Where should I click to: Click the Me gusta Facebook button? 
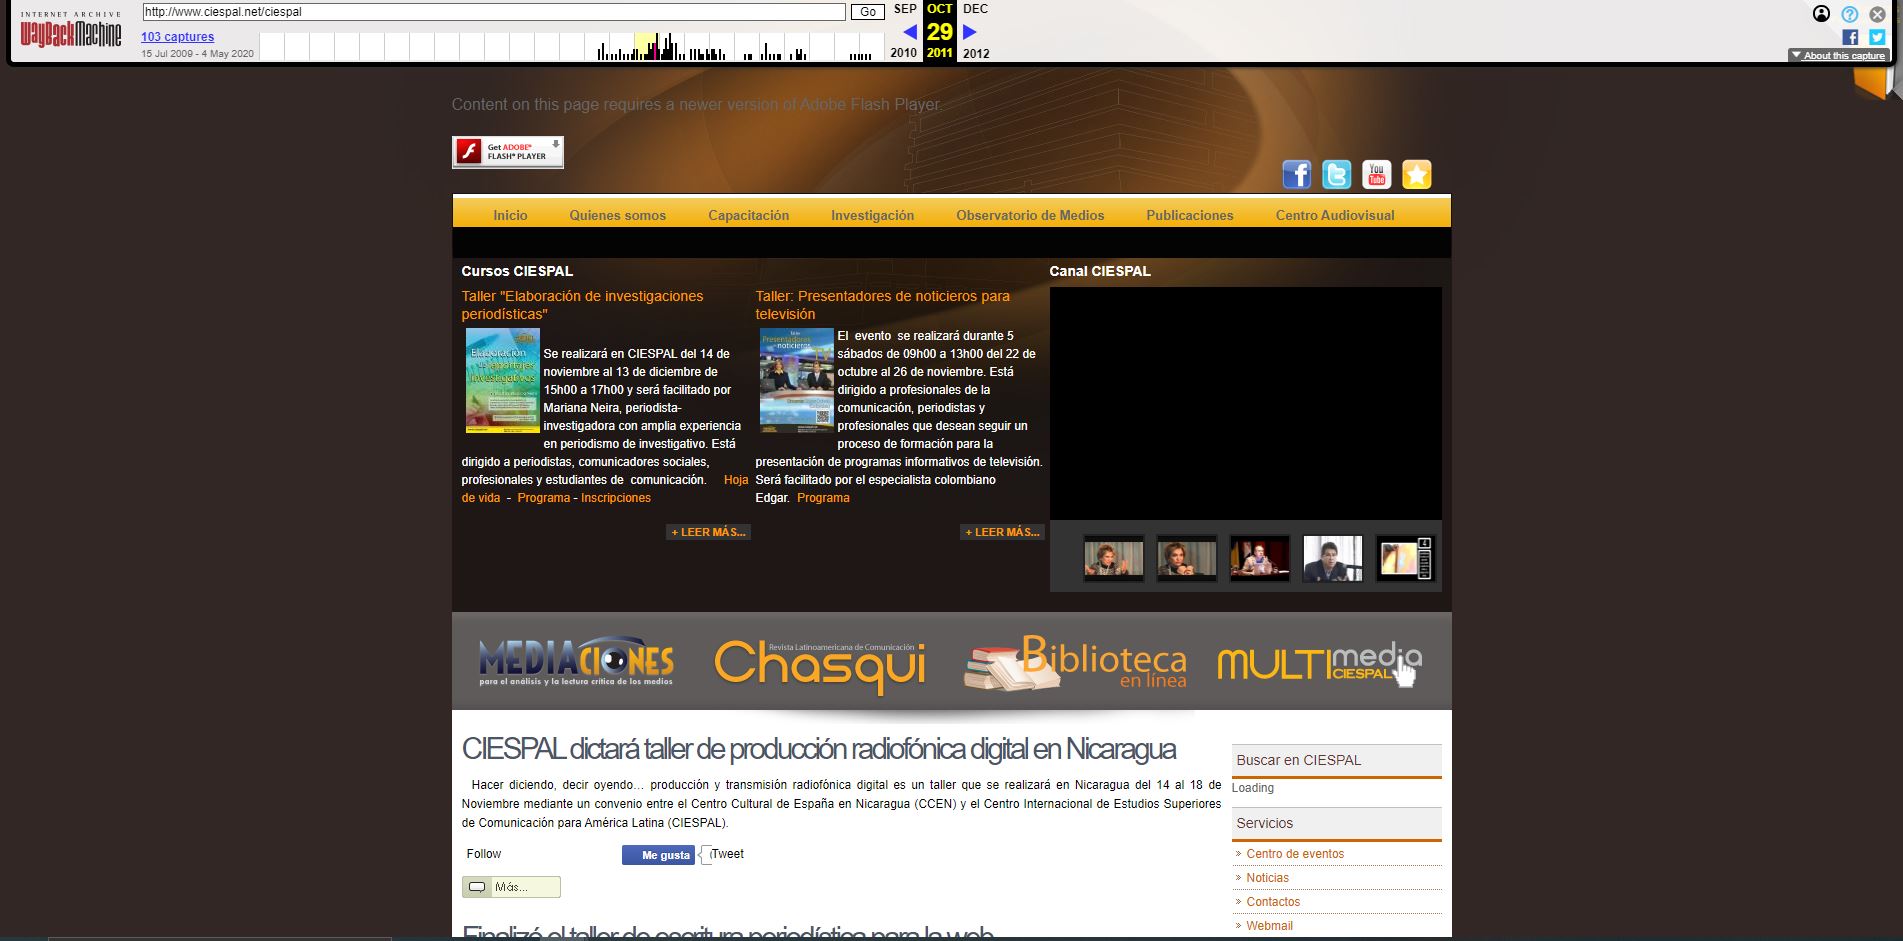[658, 855]
